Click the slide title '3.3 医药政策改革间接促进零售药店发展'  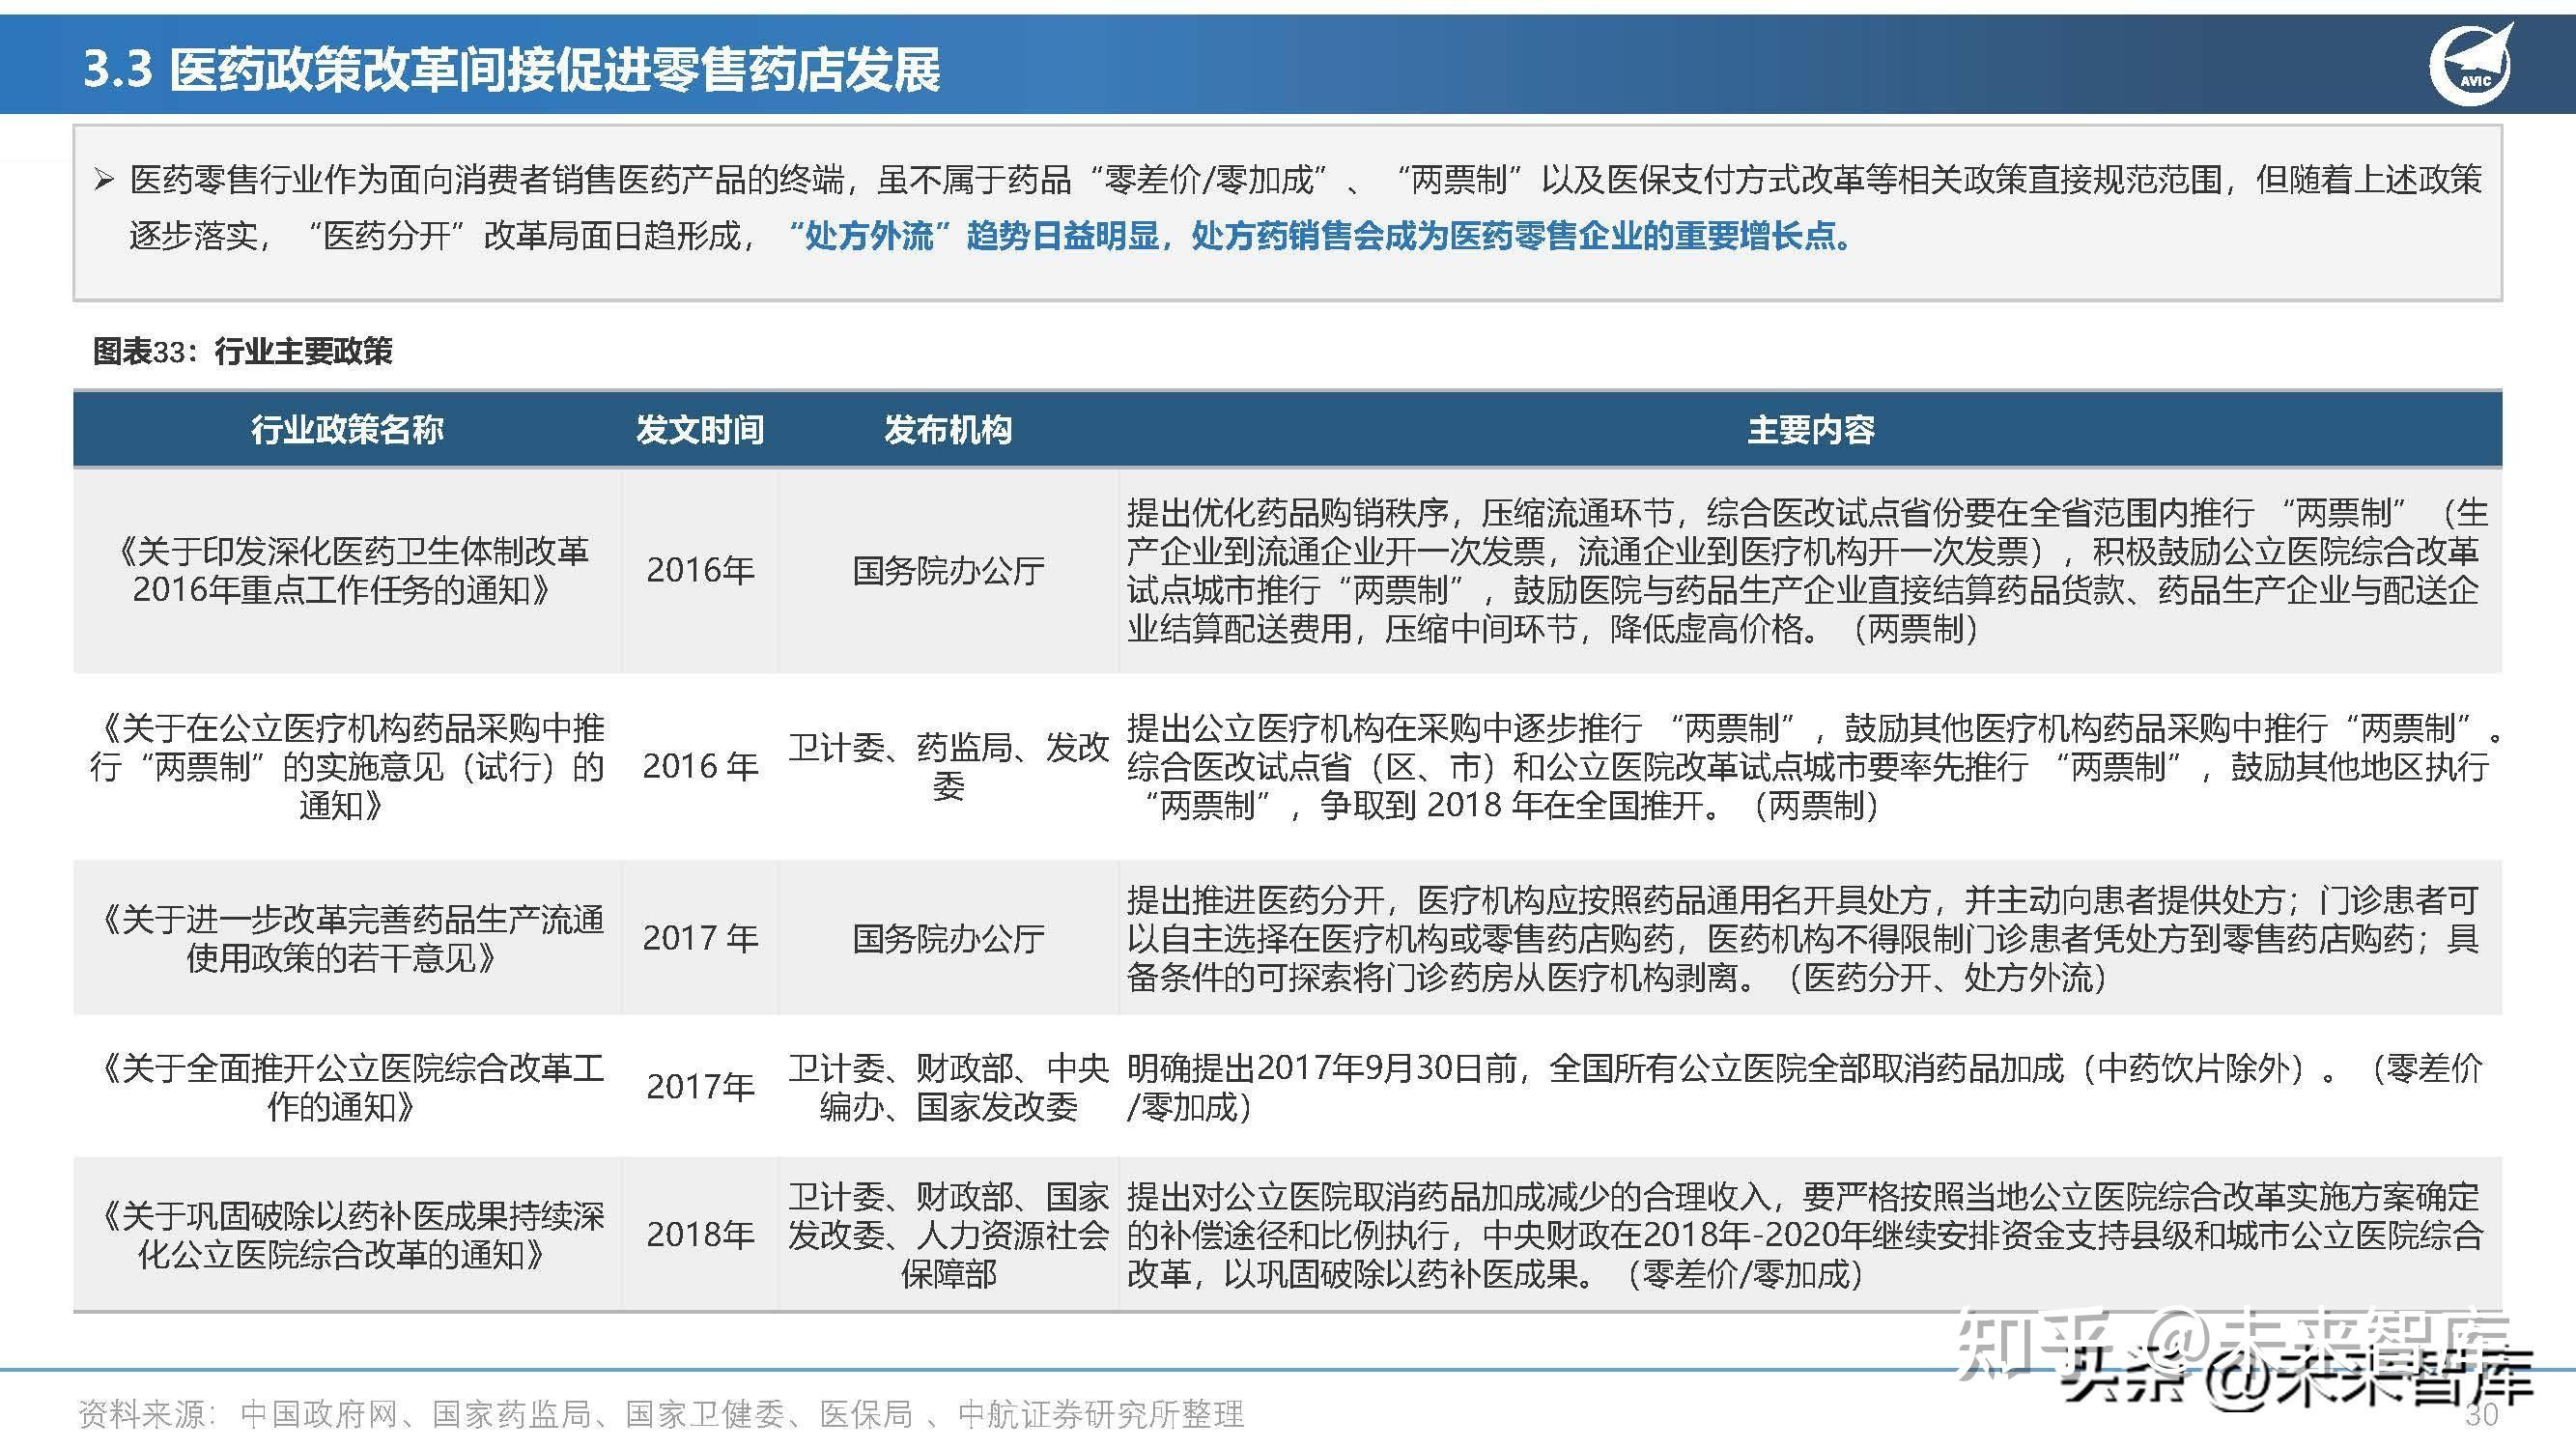[x=512, y=70]
